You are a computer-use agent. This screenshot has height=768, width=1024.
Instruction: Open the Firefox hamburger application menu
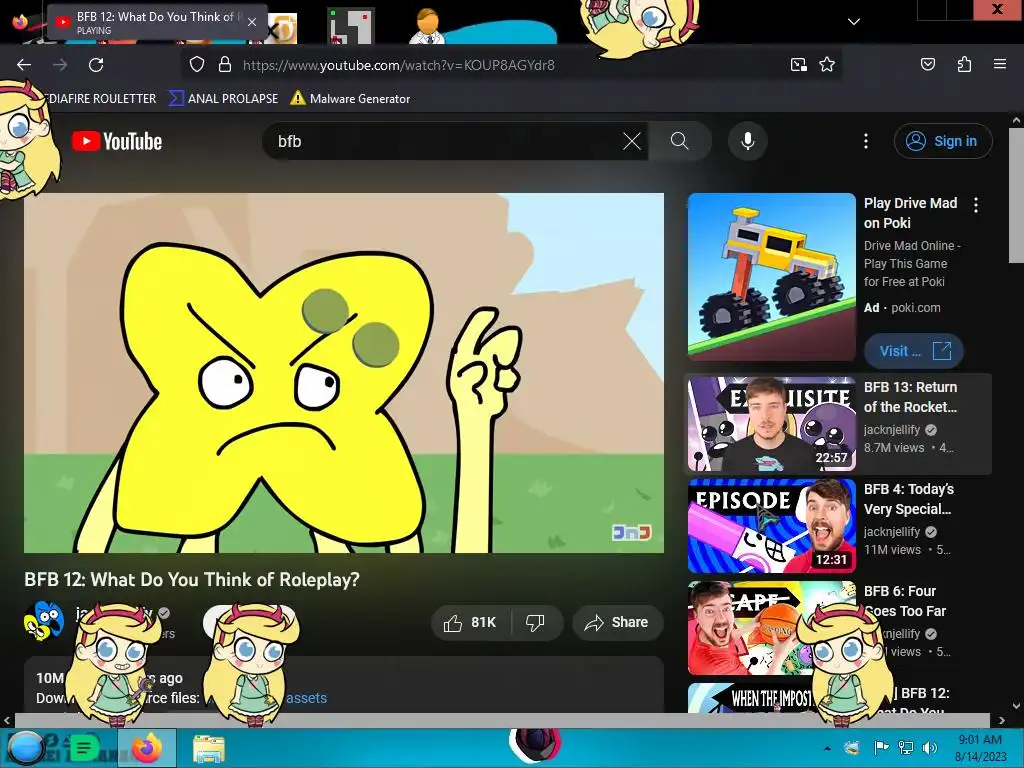999,65
